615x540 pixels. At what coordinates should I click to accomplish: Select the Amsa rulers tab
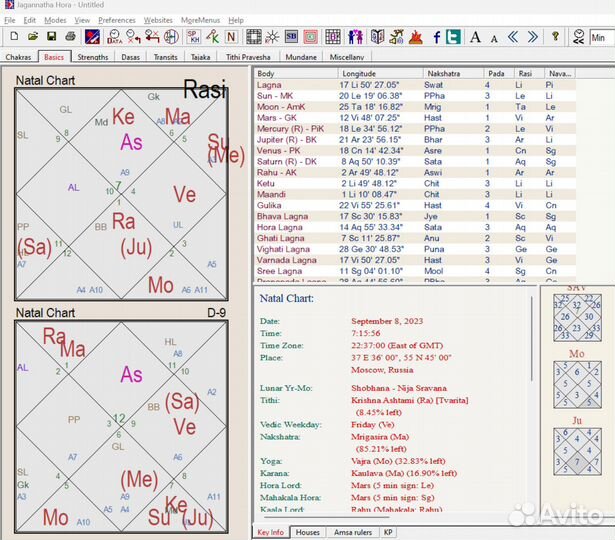[x=351, y=533]
